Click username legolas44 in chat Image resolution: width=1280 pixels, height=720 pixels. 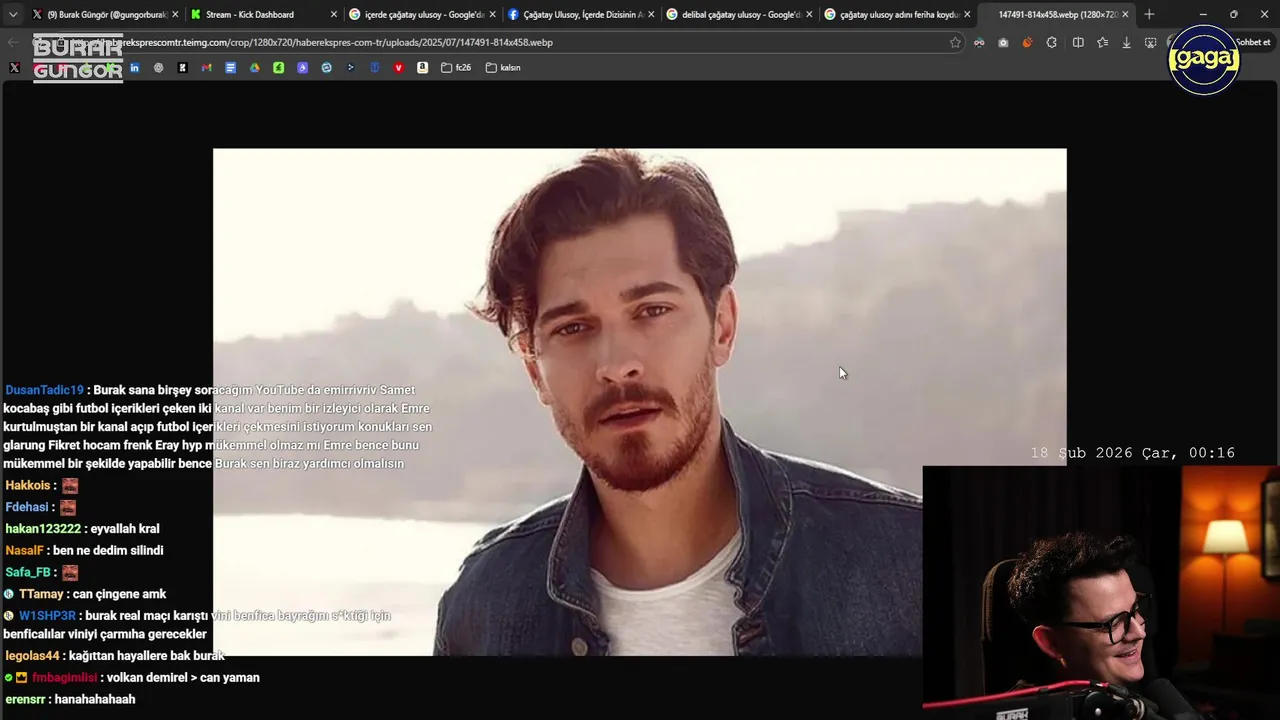(x=33, y=656)
